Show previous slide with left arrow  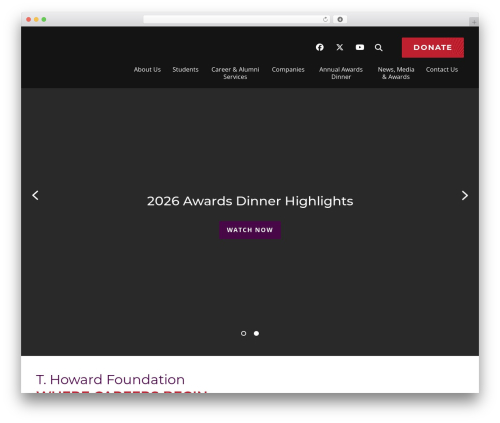tap(35, 195)
